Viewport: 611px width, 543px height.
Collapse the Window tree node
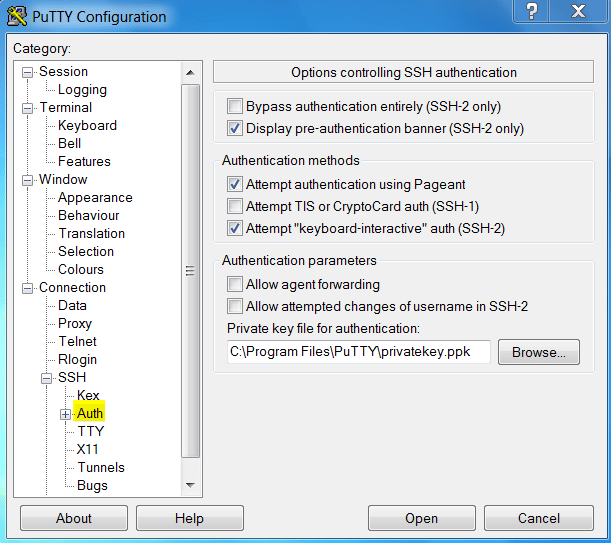(x=27, y=180)
